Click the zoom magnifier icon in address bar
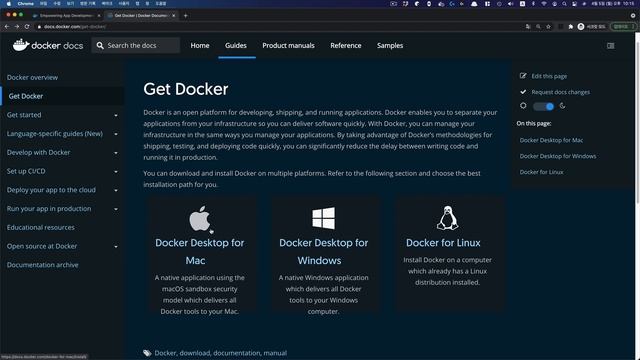 (538, 27)
